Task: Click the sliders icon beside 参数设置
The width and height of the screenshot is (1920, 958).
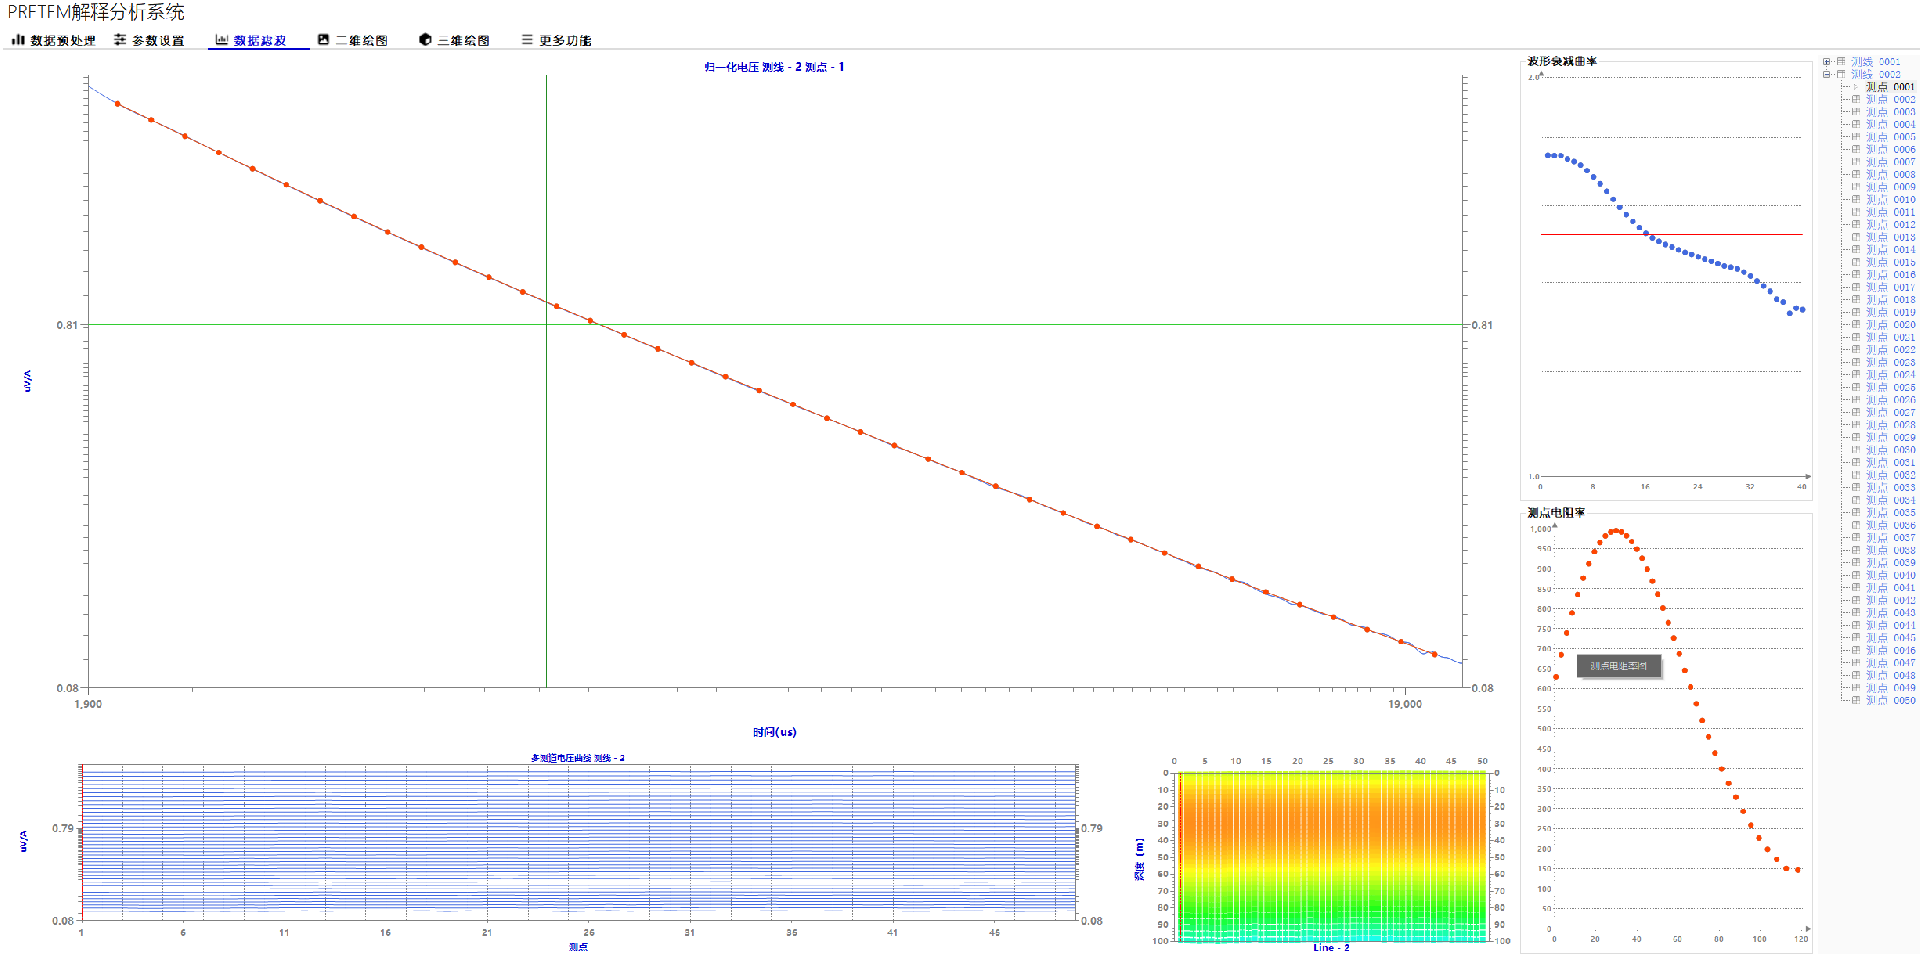Action: [x=120, y=40]
